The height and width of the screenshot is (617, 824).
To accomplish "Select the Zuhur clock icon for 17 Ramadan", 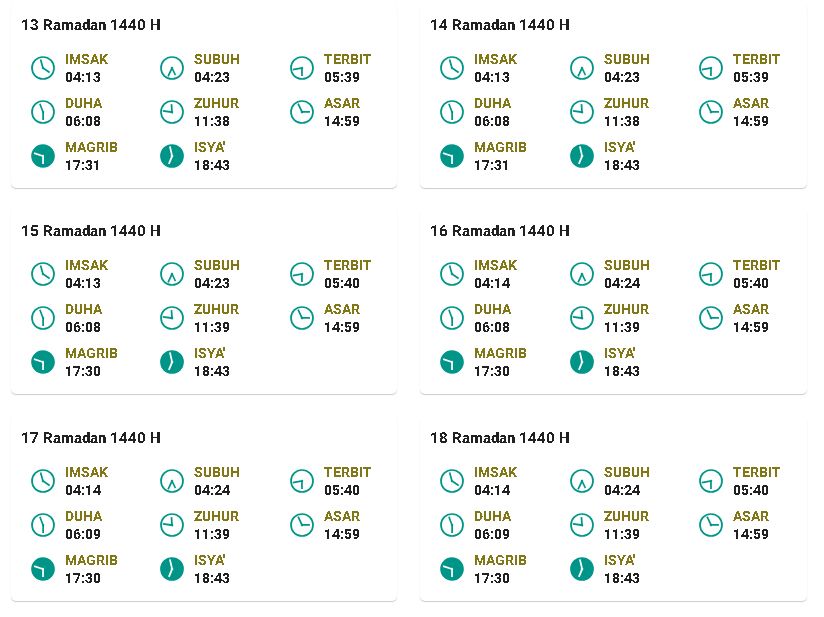I will [x=172, y=525].
